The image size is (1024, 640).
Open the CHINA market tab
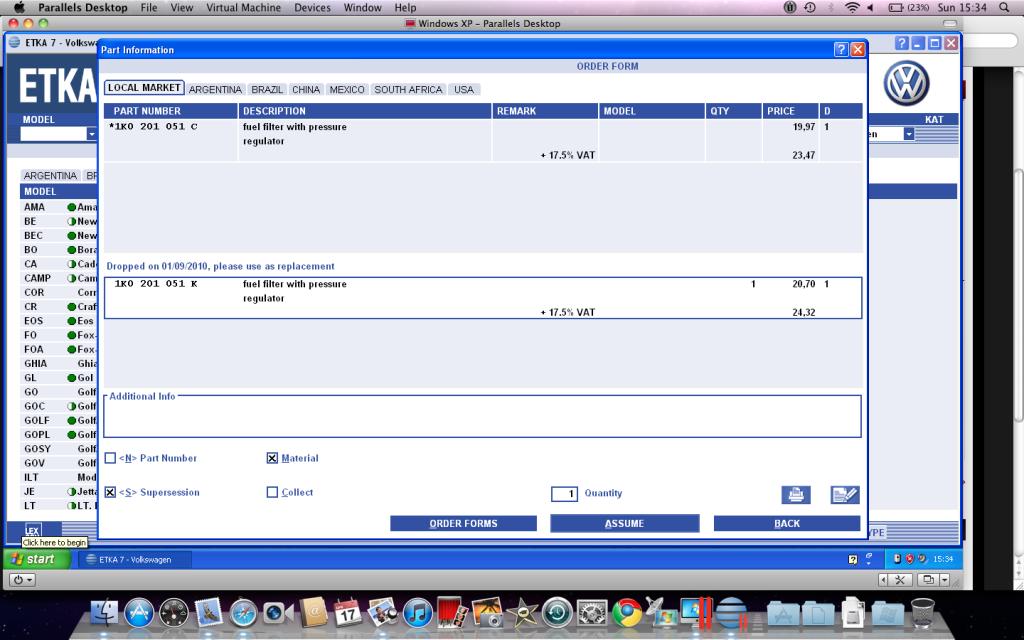click(x=306, y=89)
